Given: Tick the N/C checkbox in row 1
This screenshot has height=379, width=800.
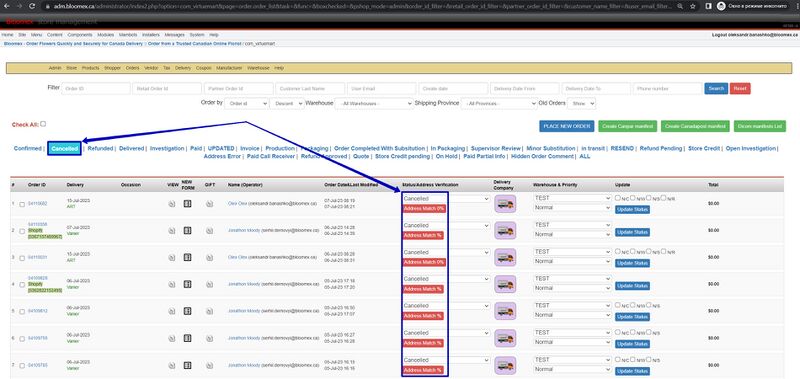Looking at the screenshot, I should pos(618,198).
